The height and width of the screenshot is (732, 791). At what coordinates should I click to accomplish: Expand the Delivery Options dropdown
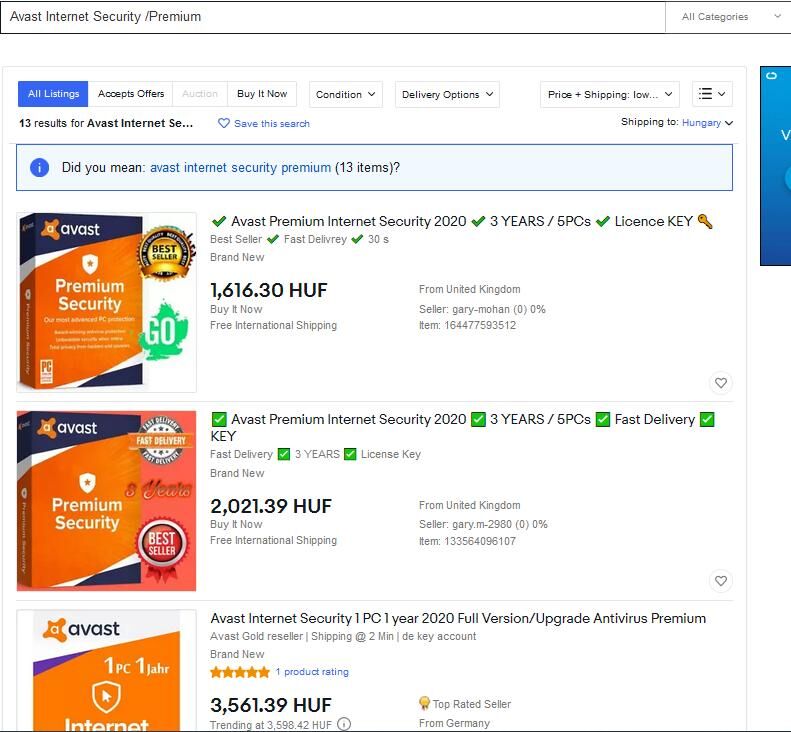tap(447, 94)
